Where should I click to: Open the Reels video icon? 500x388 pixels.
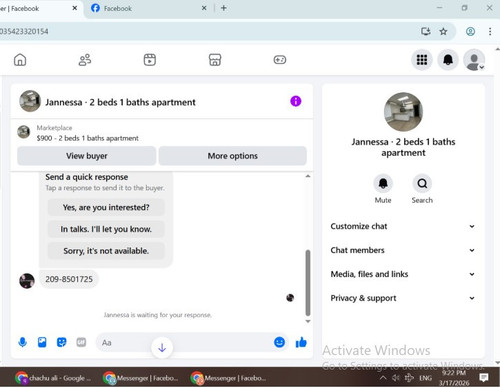coord(150,60)
